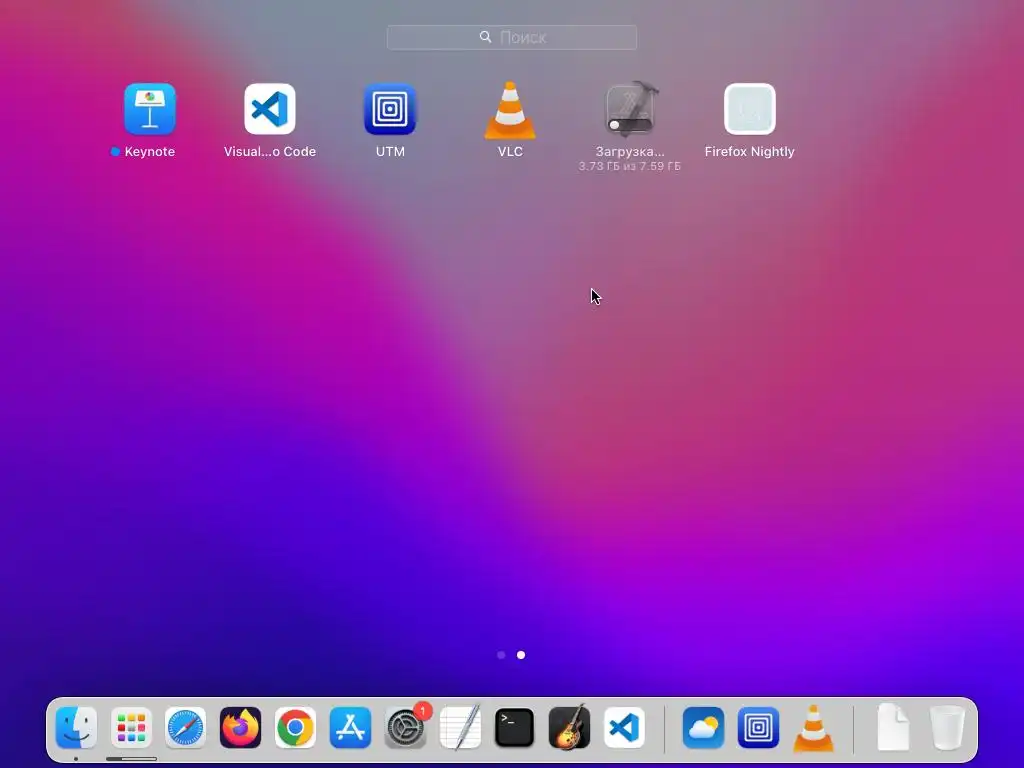
Task: Open App Store from the Dock
Action: 350,728
